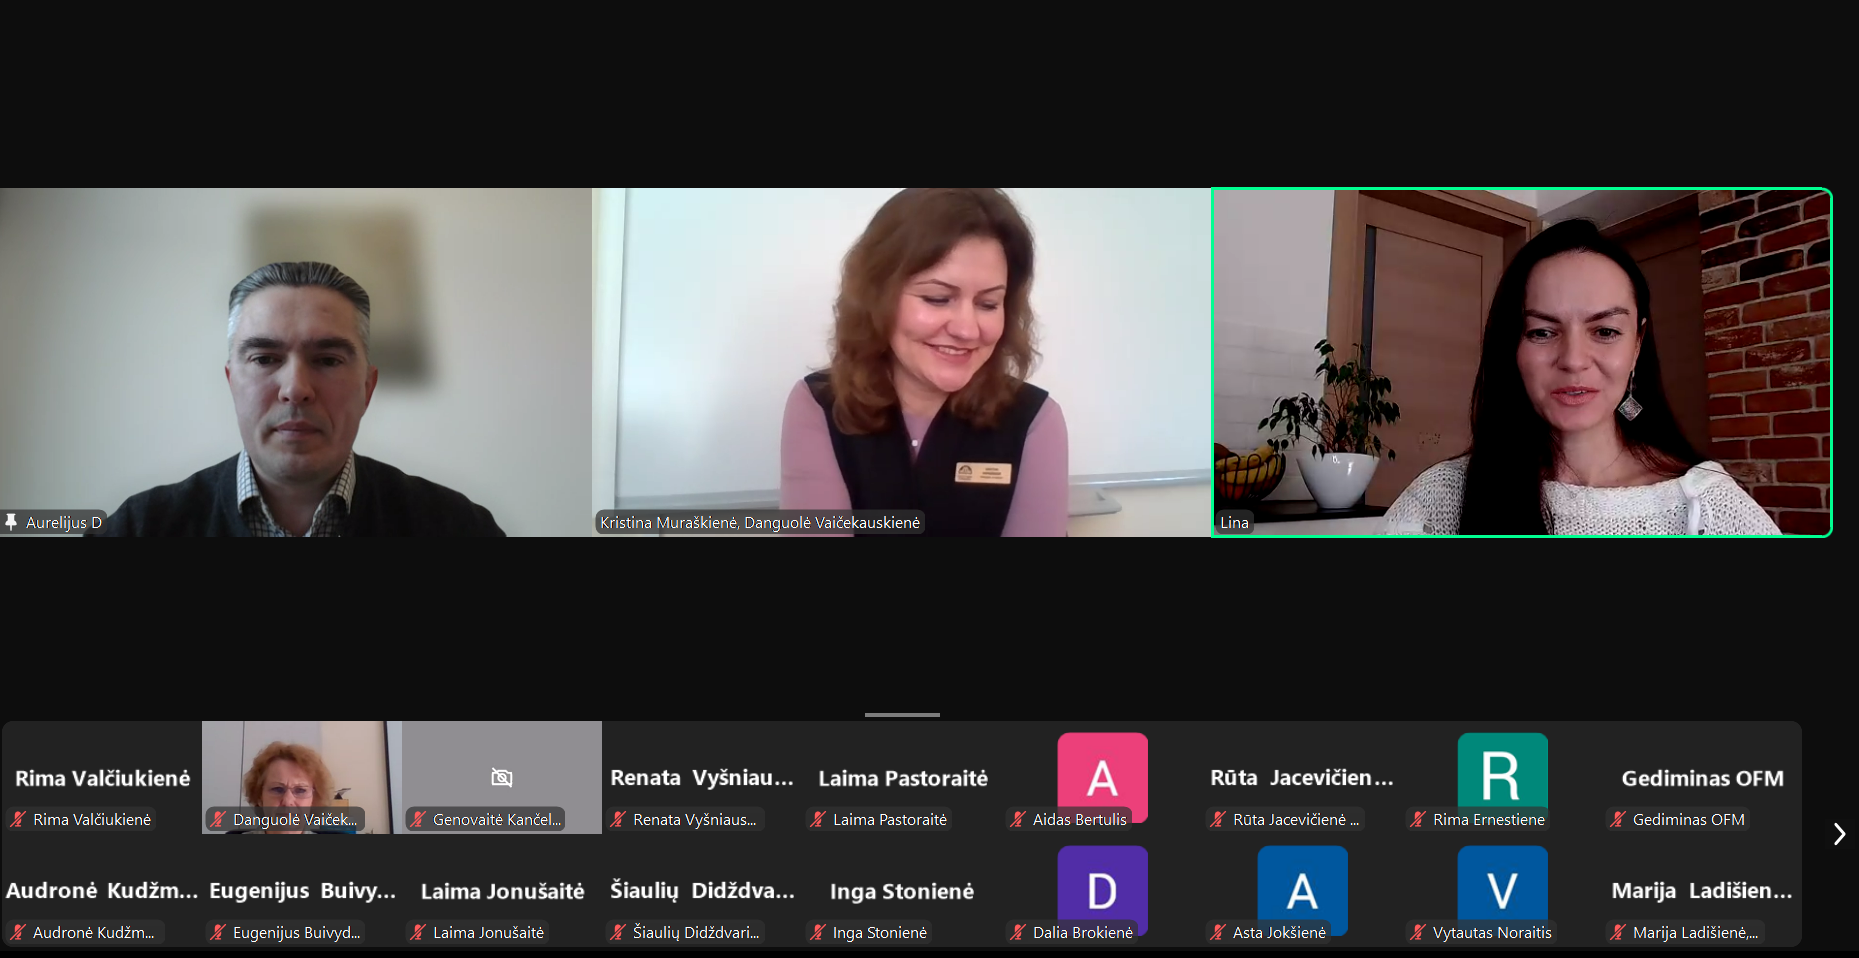This screenshot has height=958, width=1859.
Task: Show next page of participants with arrow
Action: click(1838, 834)
